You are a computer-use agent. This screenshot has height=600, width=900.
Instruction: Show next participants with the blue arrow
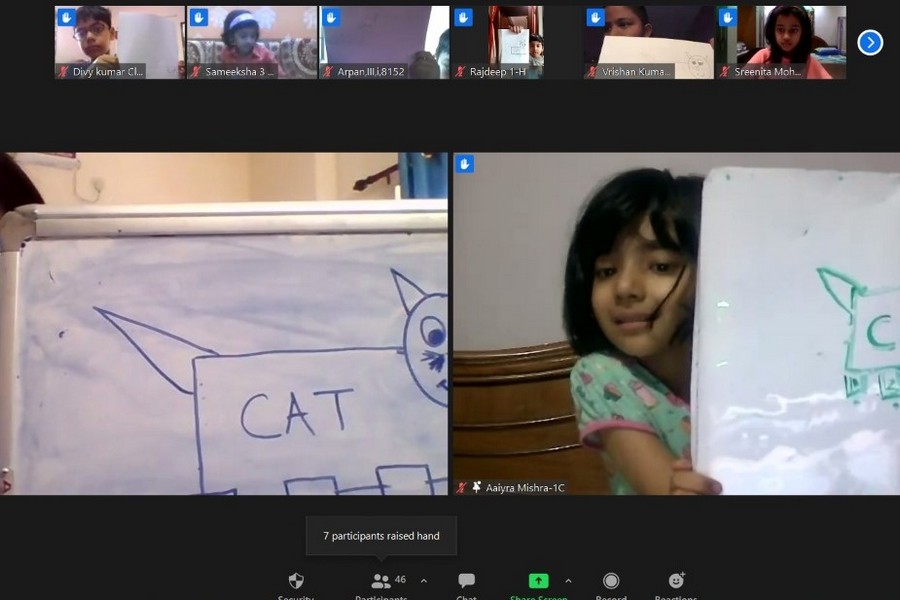(870, 42)
